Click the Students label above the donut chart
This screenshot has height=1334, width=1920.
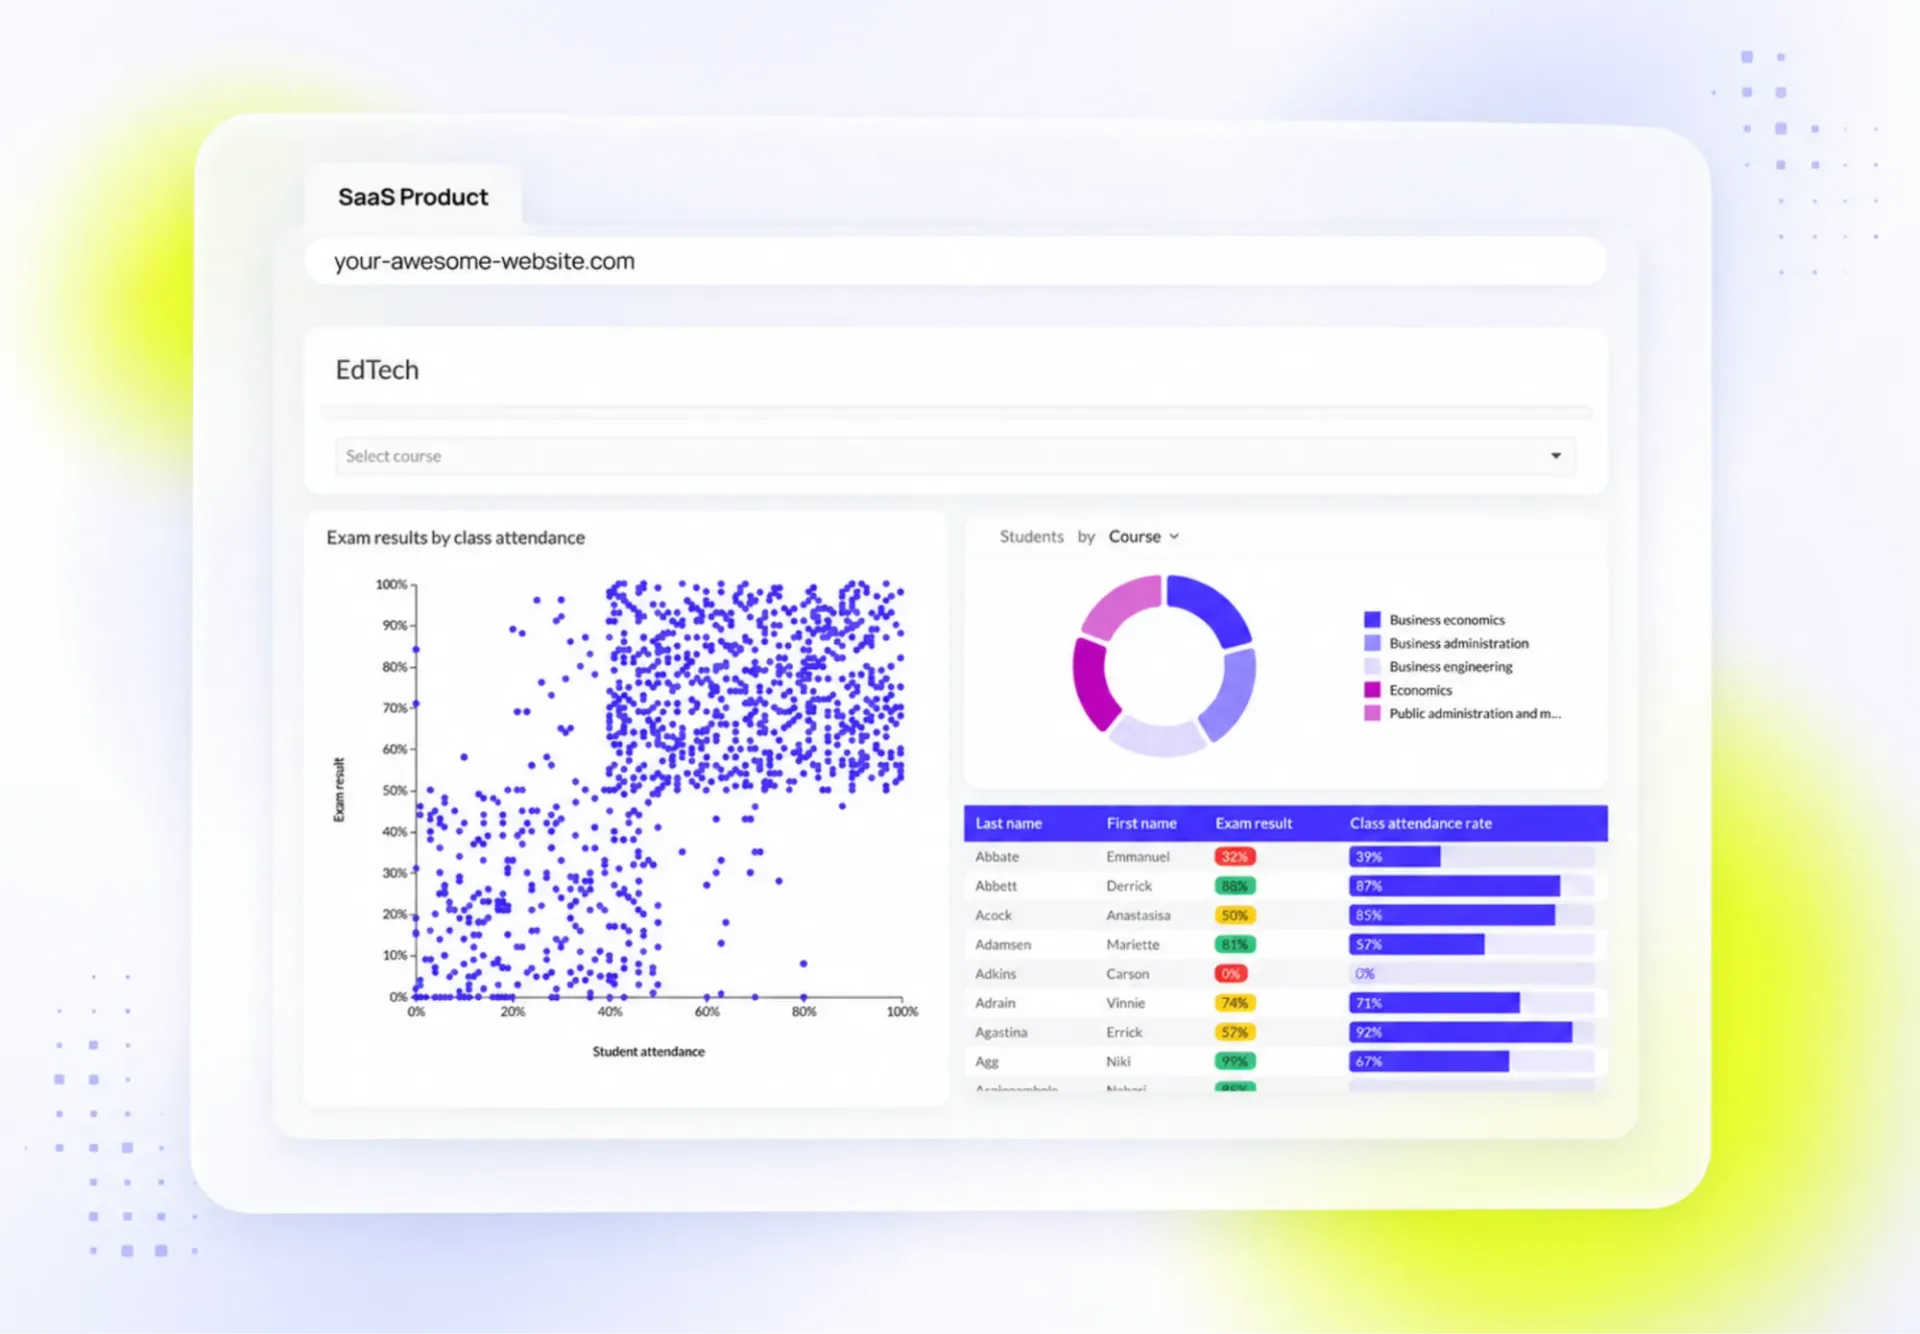pyautogui.click(x=1032, y=537)
